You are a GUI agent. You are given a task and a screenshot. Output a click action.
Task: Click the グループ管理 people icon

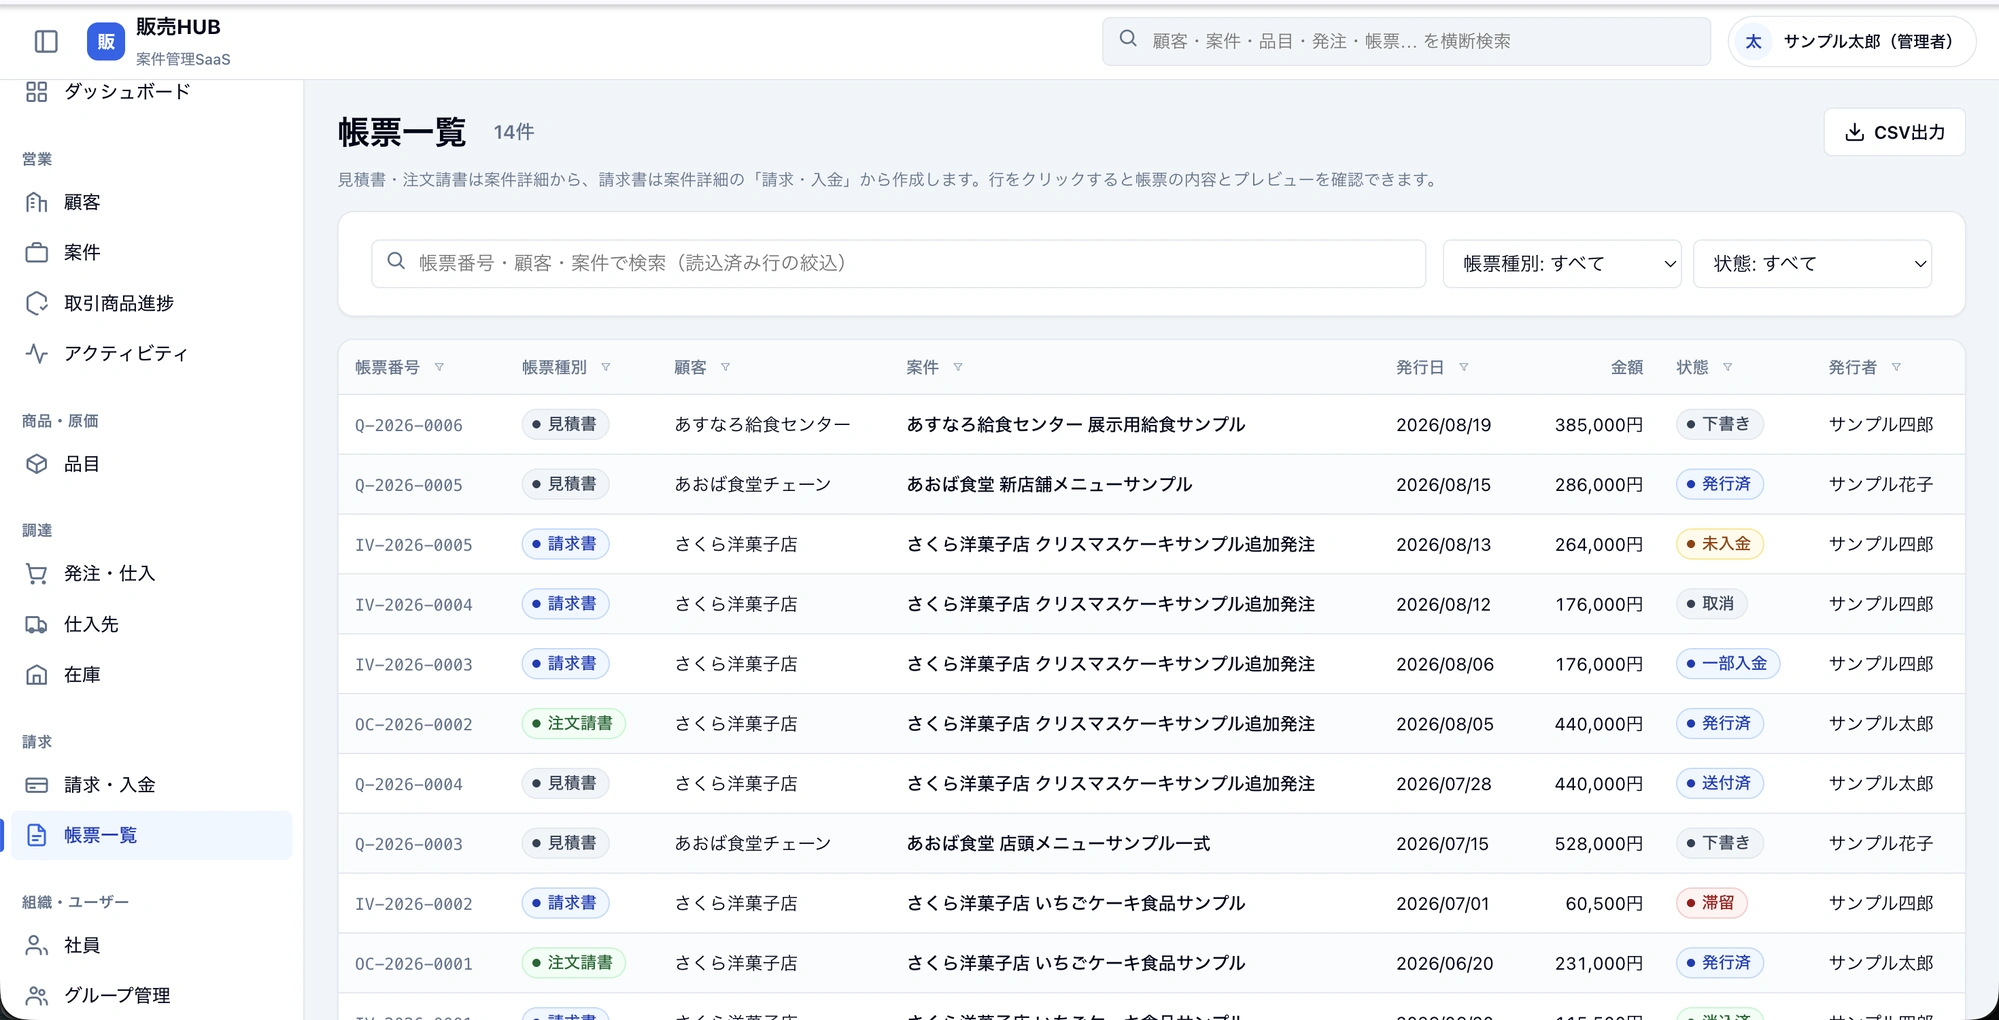point(37,995)
